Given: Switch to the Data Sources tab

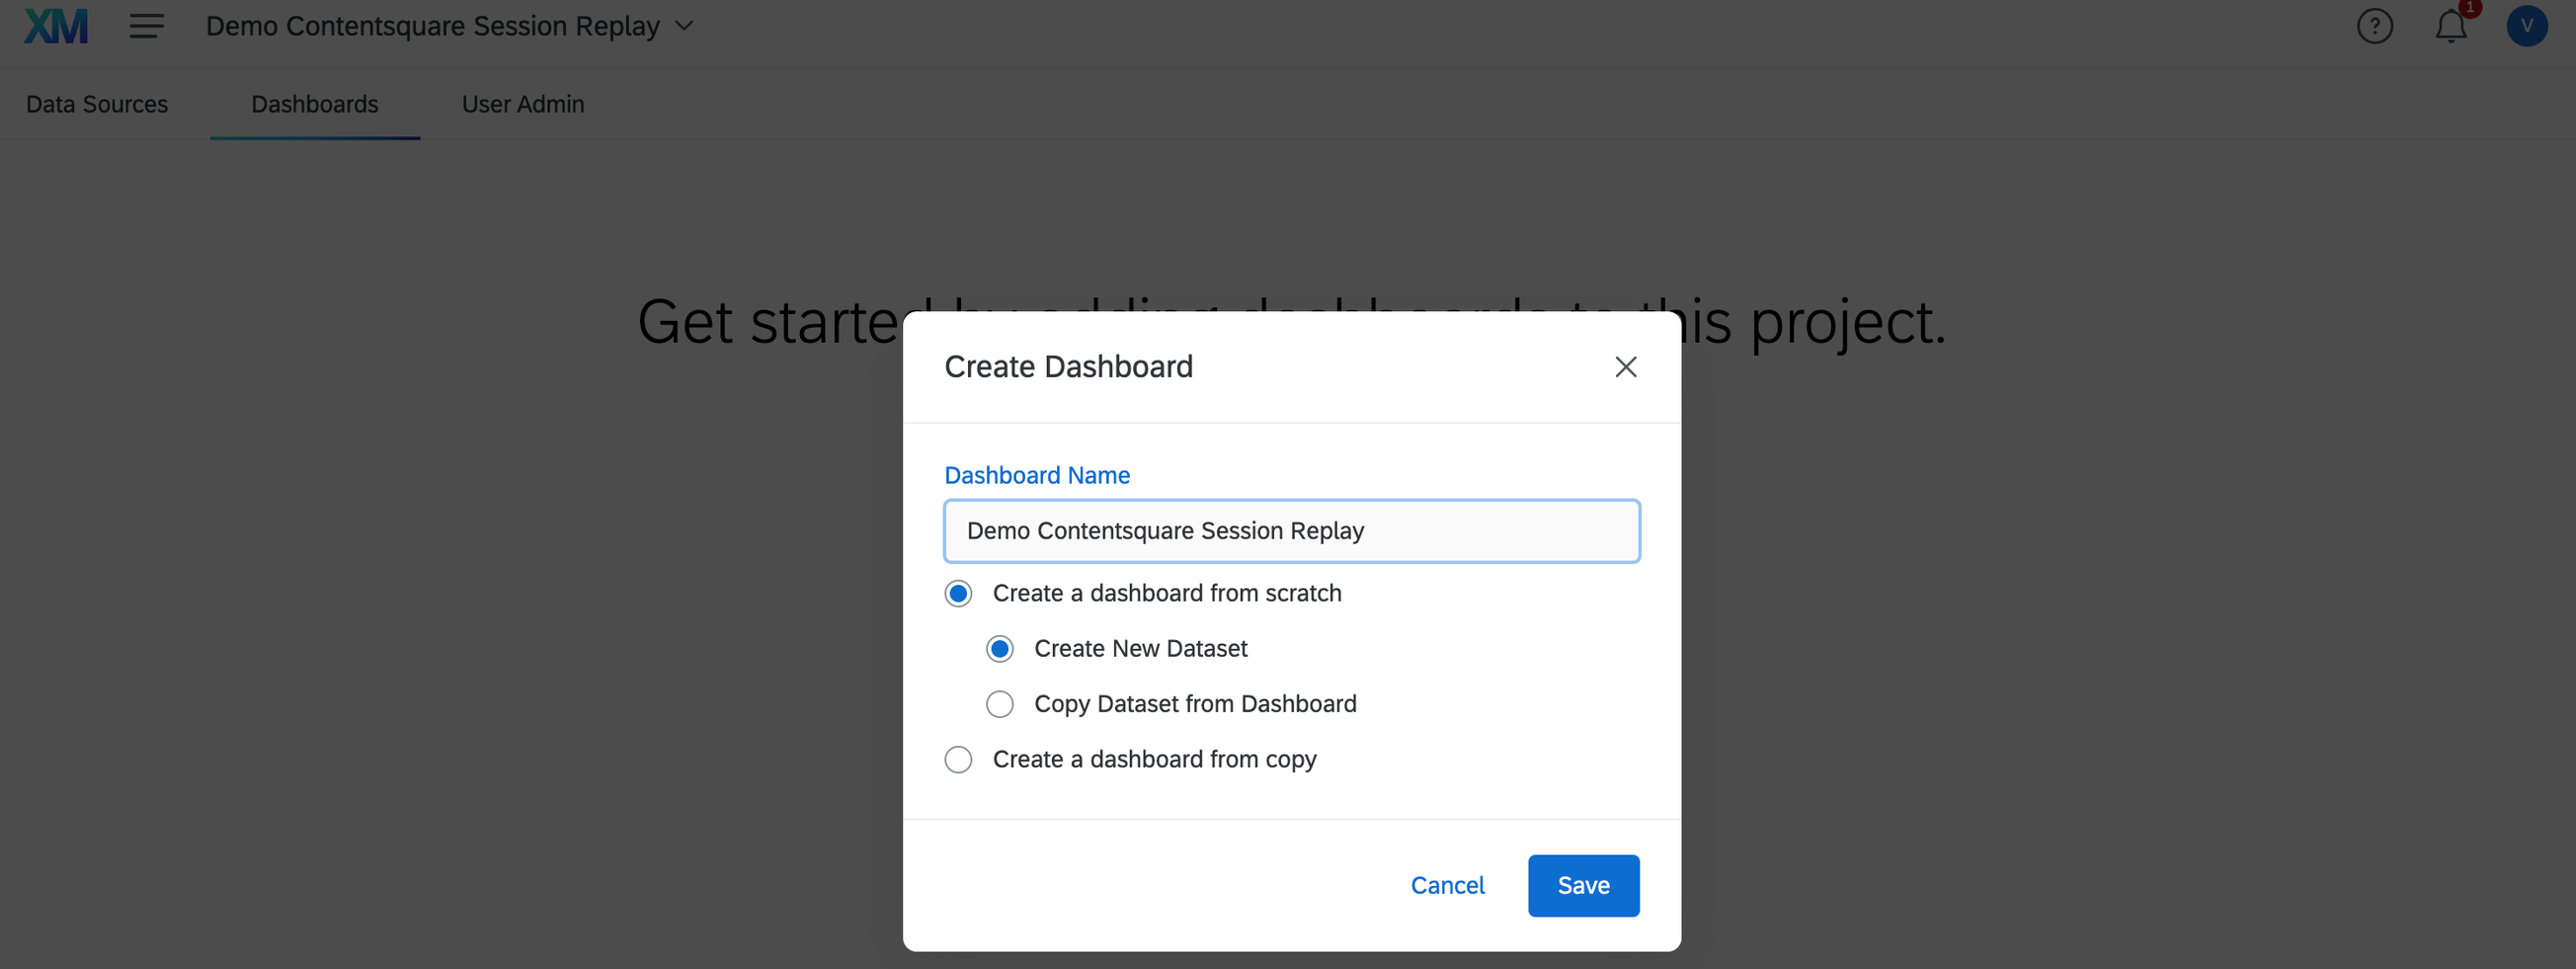Looking at the screenshot, I should (x=97, y=104).
